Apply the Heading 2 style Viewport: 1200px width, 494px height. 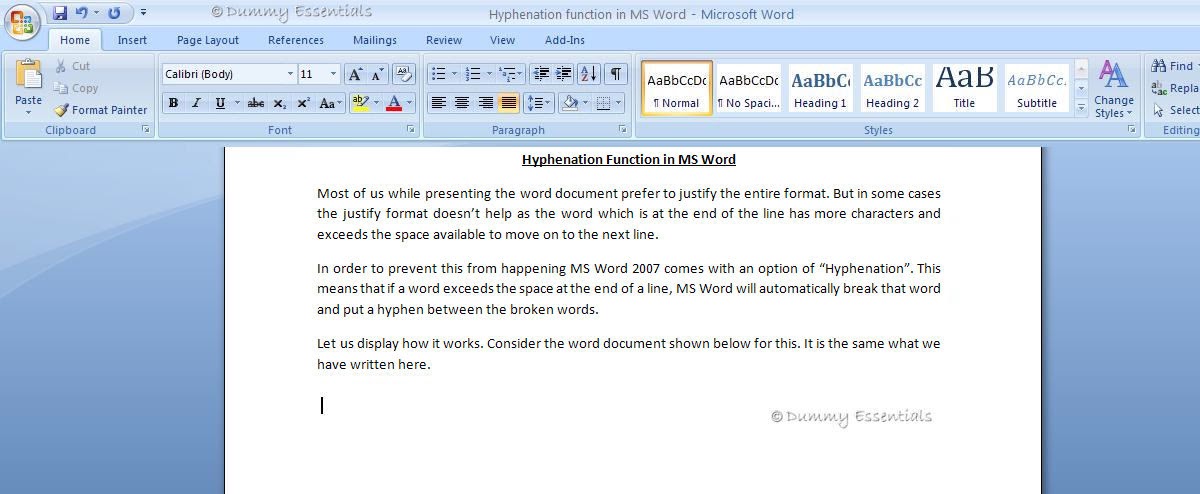tap(893, 88)
